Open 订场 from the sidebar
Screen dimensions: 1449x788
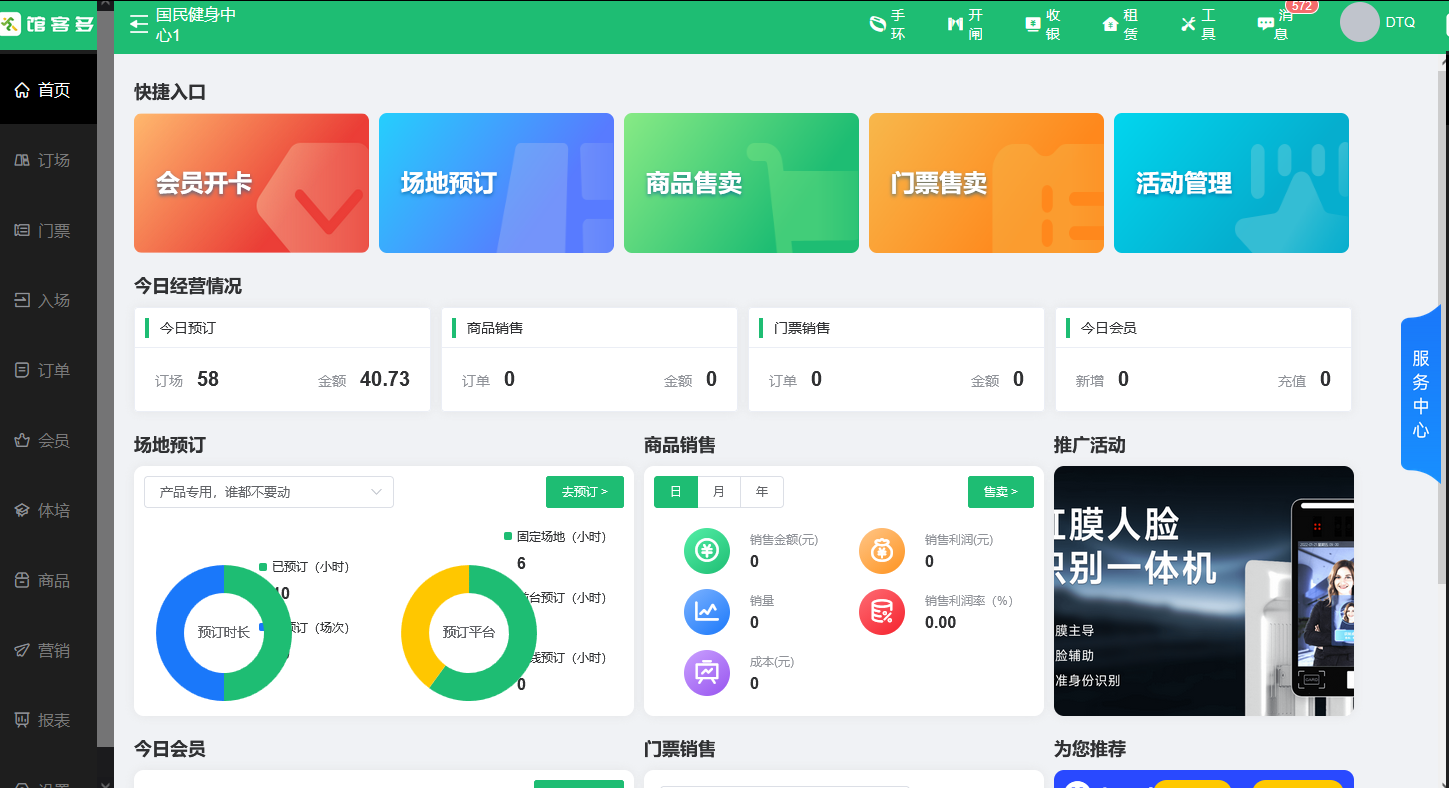[47, 159]
